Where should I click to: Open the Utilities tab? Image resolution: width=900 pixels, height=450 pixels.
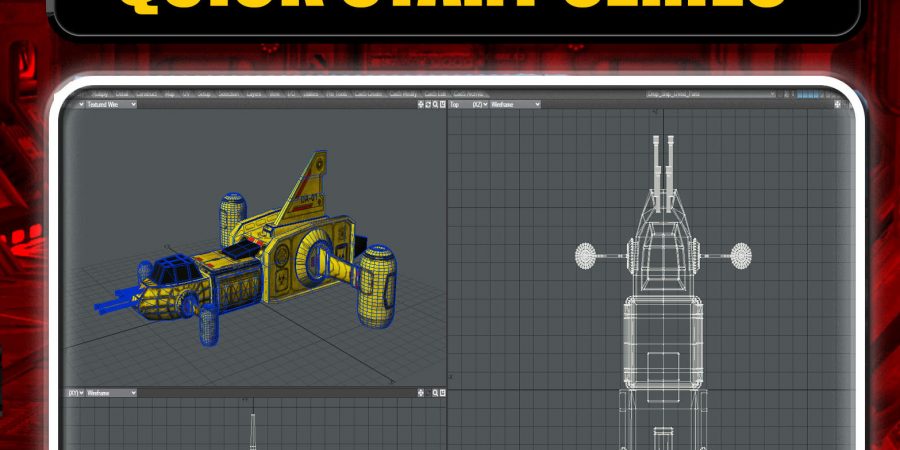(311, 94)
